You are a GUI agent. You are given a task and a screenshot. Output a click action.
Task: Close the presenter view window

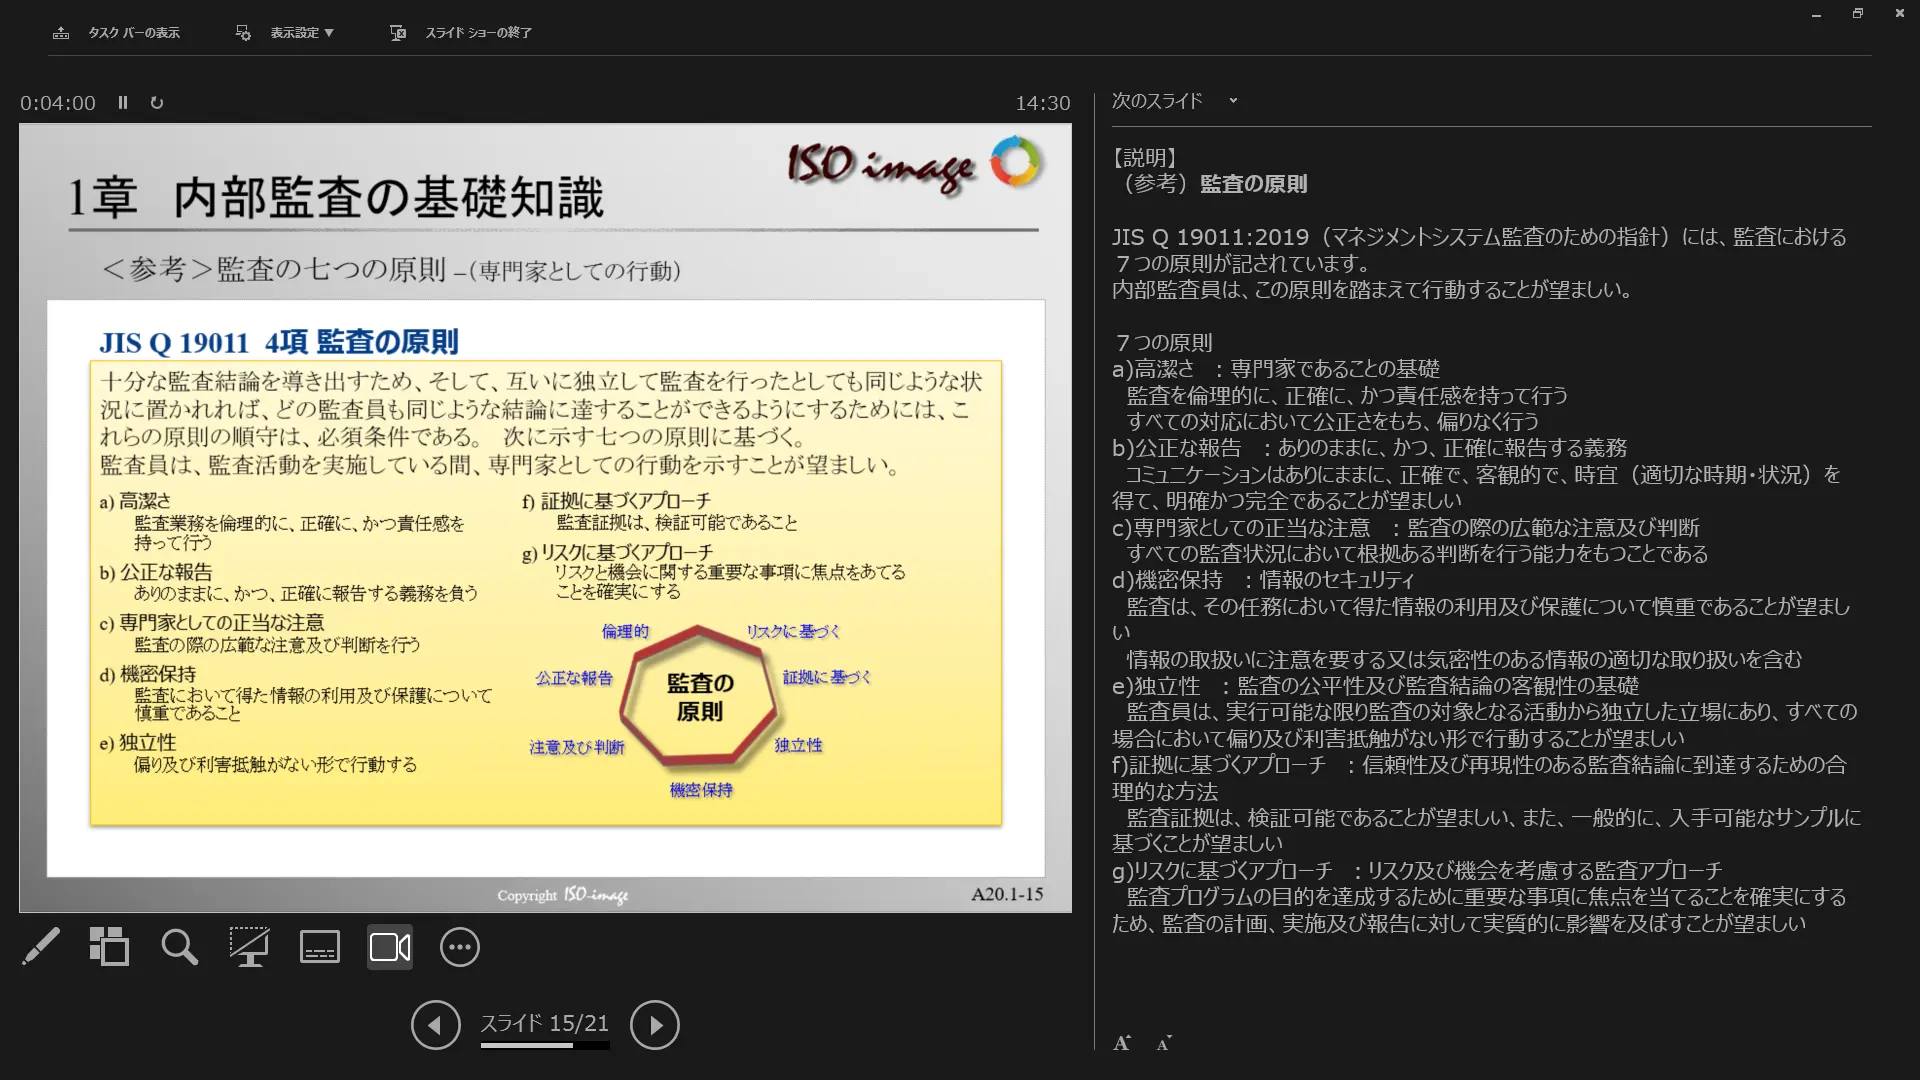[x=1899, y=14]
